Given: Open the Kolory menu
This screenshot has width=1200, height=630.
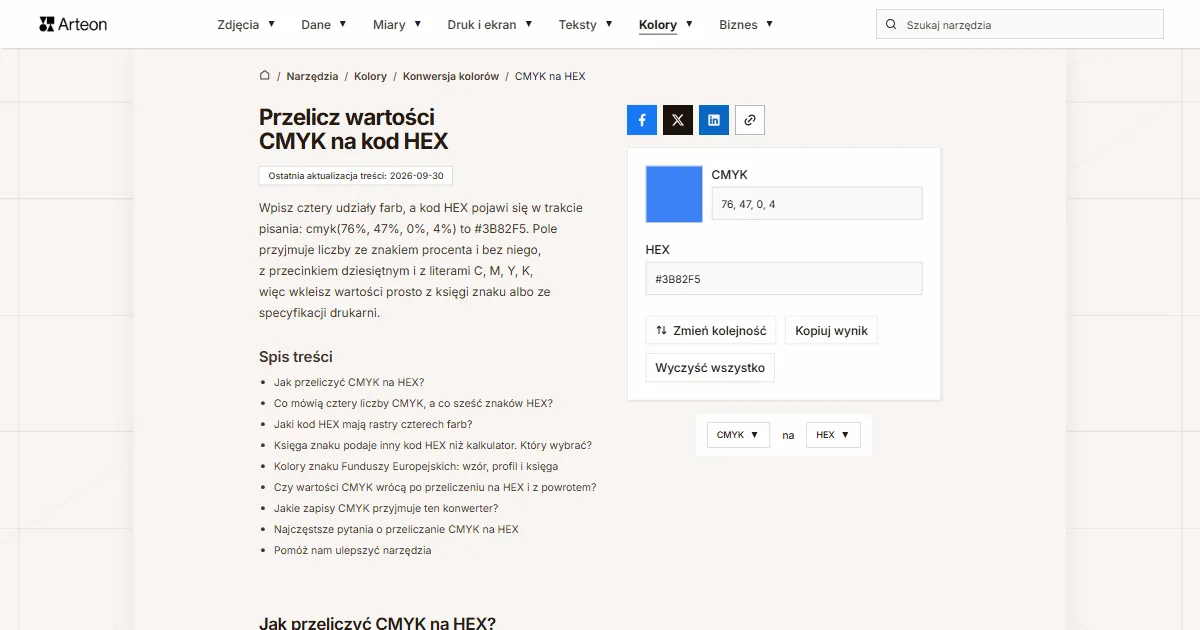Looking at the screenshot, I should coord(666,25).
